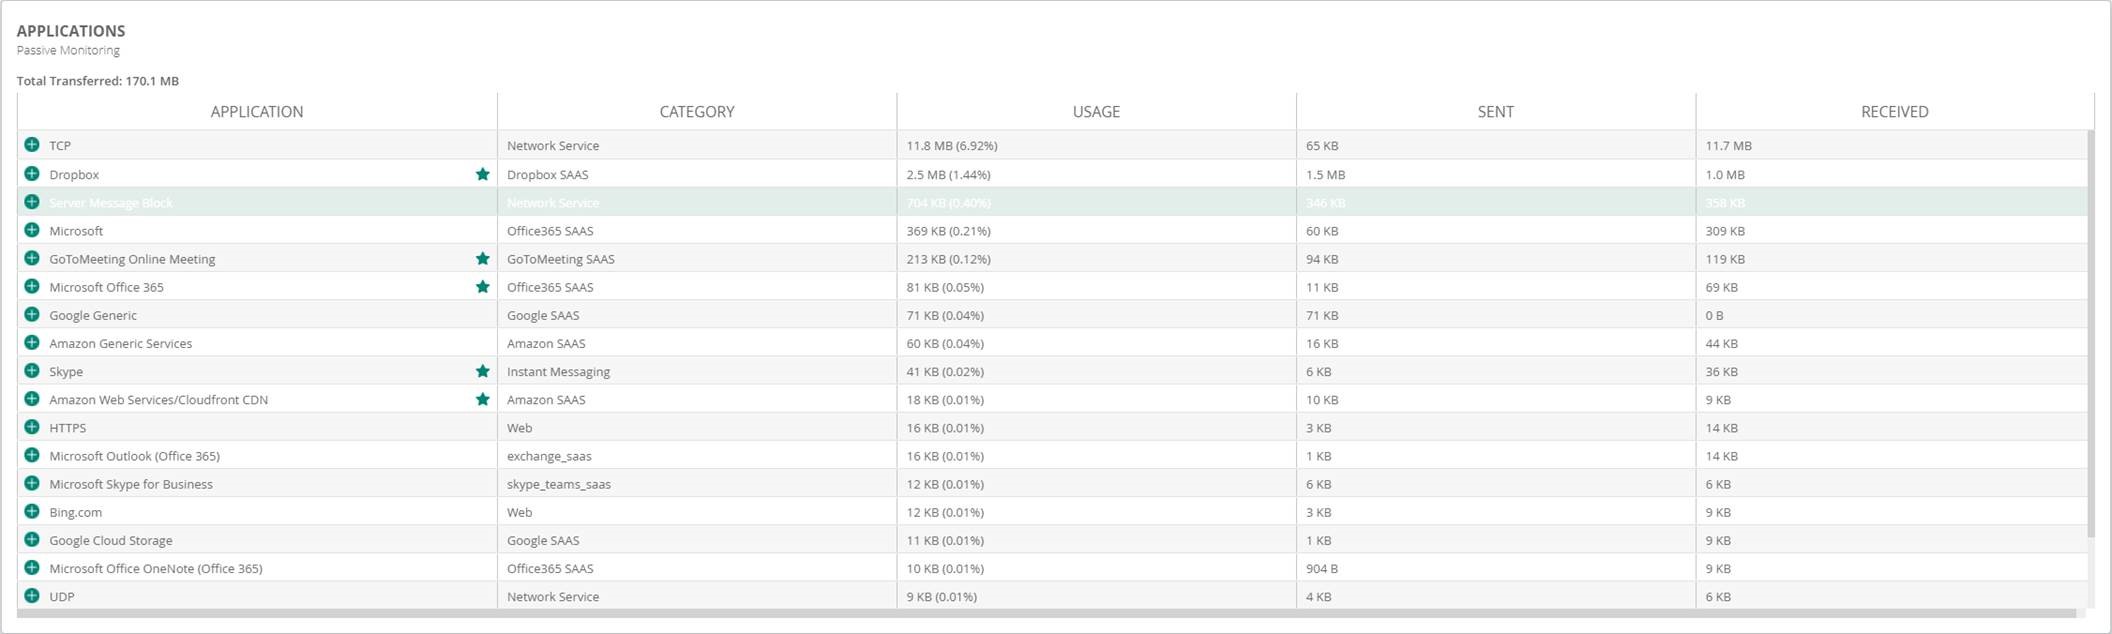The width and height of the screenshot is (2112, 634).
Task: Click the 309 KB received value
Action: (x=1725, y=231)
